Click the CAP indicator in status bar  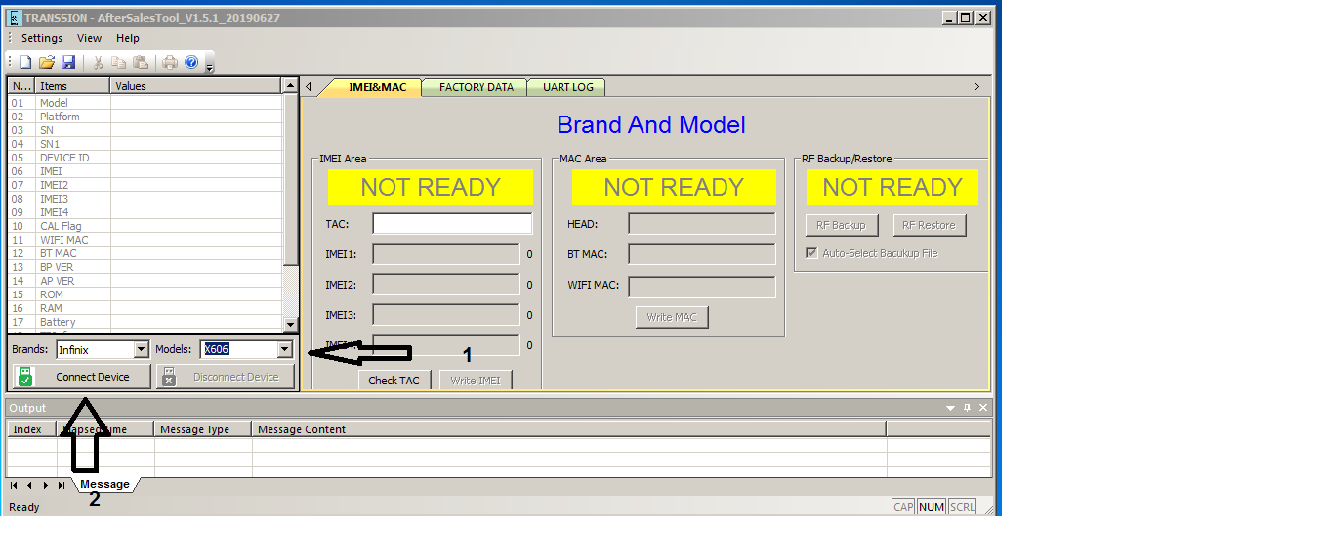[x=903, y=507]
